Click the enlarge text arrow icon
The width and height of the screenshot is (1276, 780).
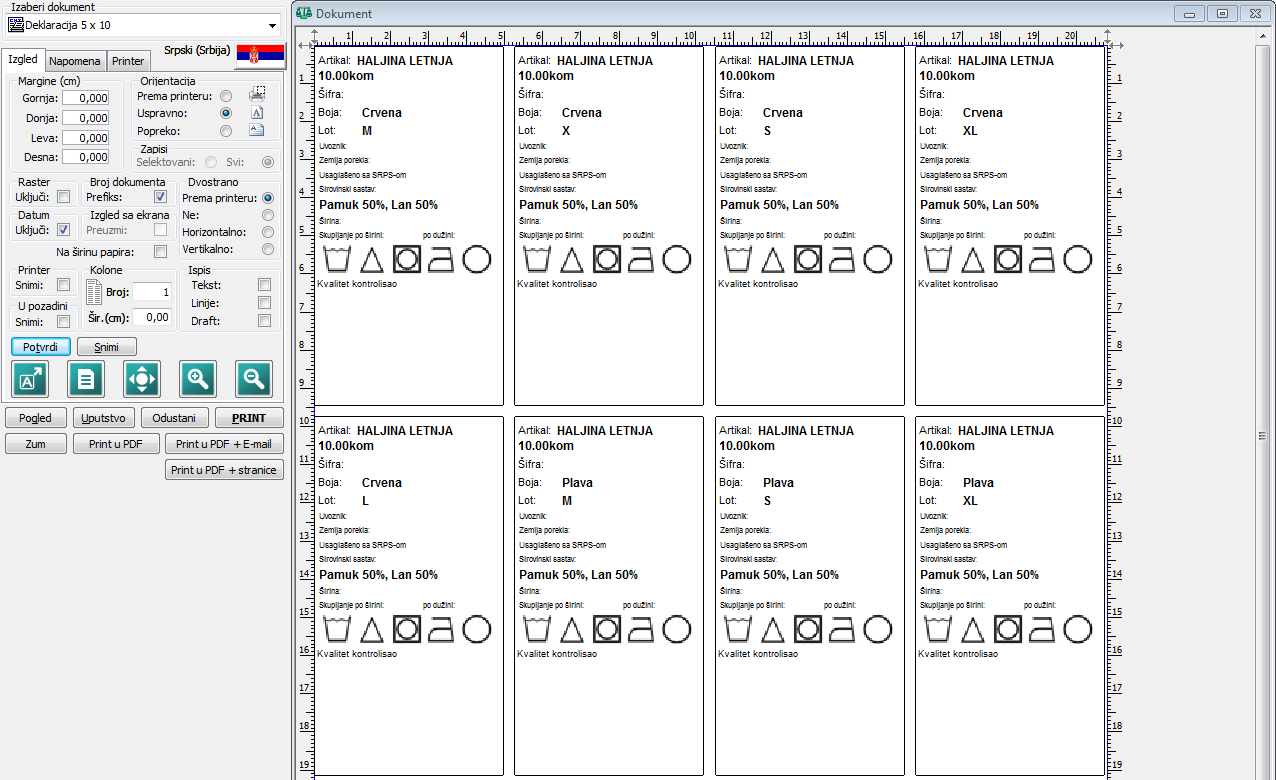tap(30, 379)
